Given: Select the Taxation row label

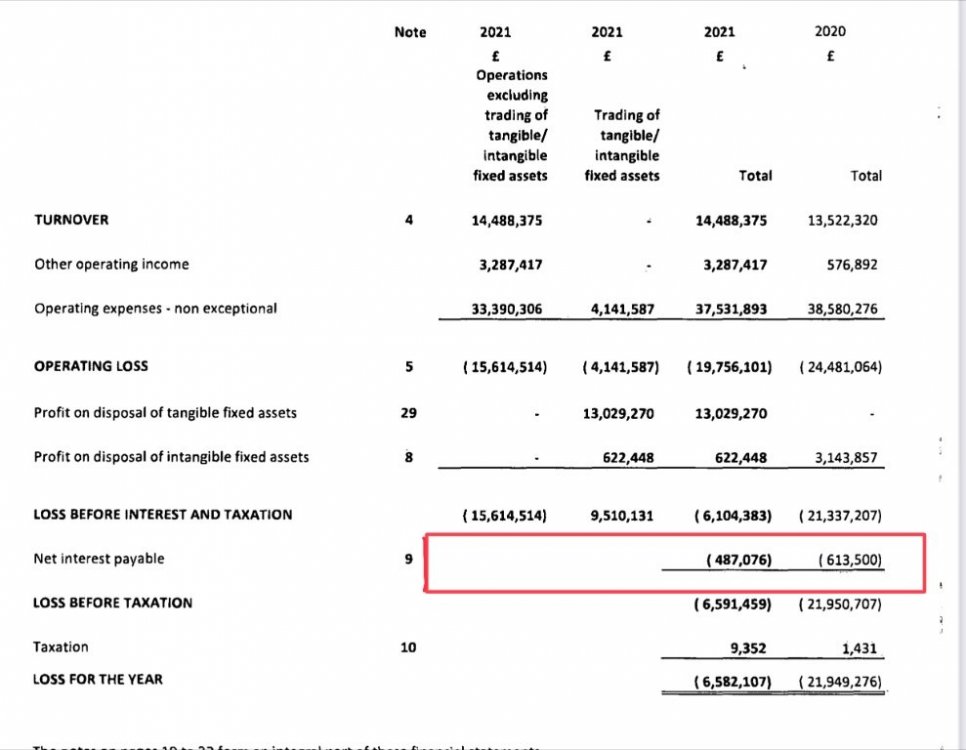Looking at the screenshot, I should coord(61,647).
